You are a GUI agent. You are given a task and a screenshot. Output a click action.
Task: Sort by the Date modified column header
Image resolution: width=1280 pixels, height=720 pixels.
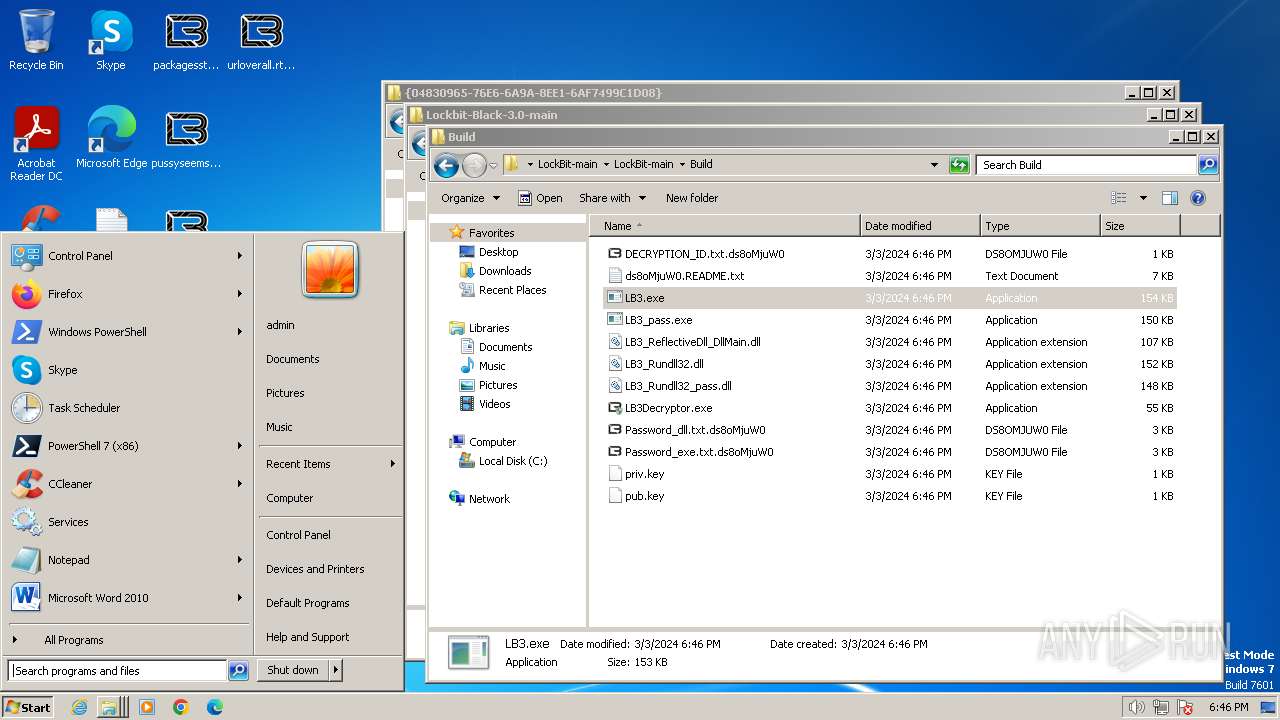point(920,226)
